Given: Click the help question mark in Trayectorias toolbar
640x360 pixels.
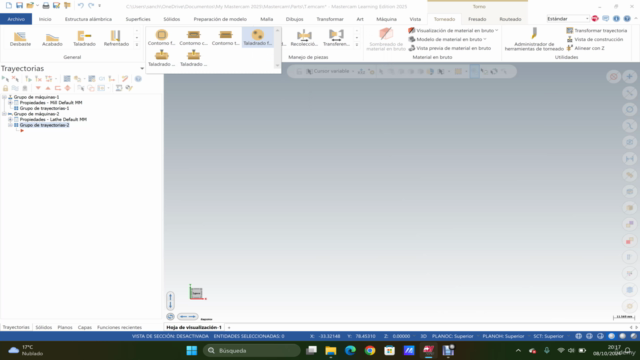Looking at the screenshot, I should click(x=138, y=79).
